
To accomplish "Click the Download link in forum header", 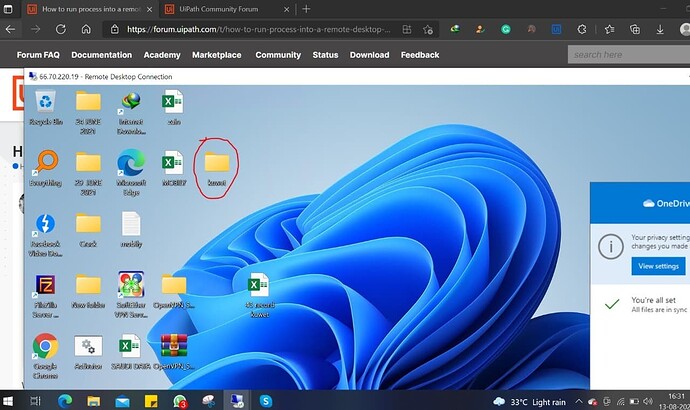I will click(x=370, y=55).
